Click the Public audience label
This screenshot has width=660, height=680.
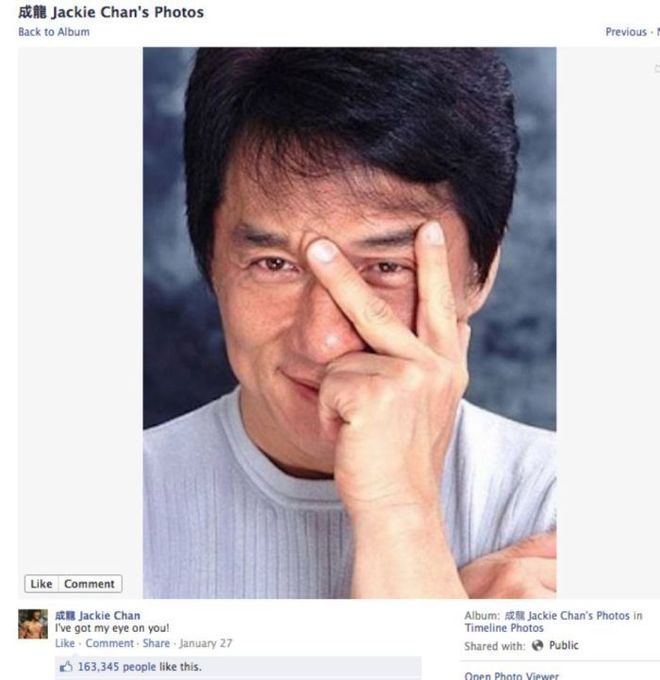(564, 645)
